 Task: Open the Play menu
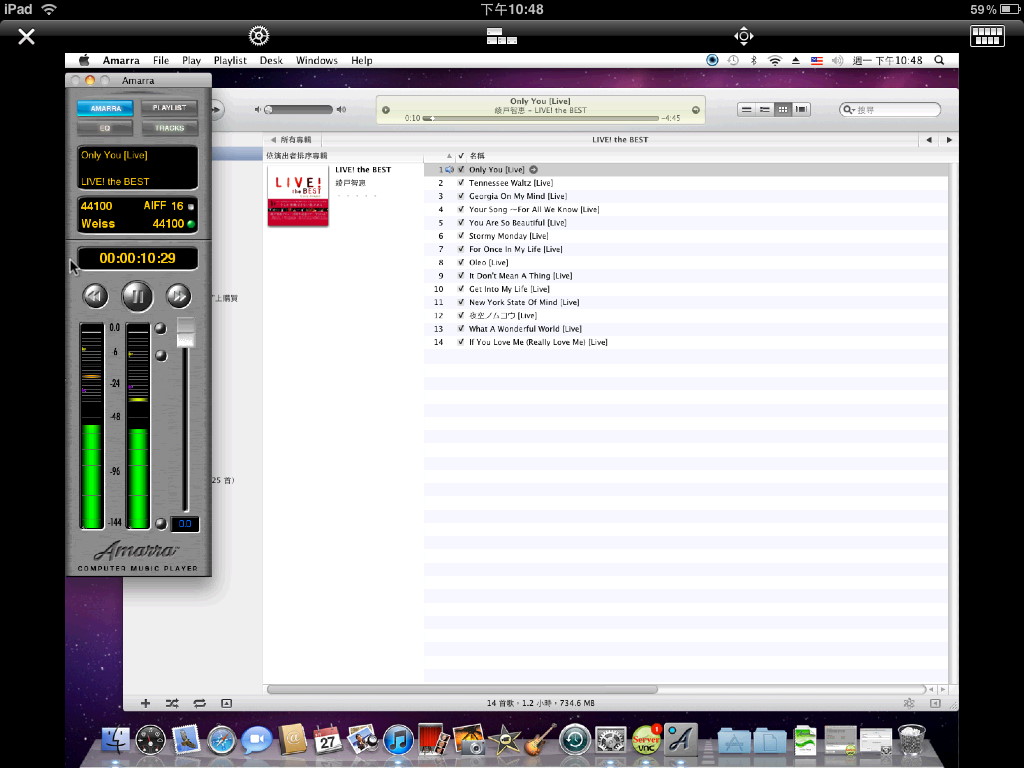pyautogui.click(x=191, y=60)
